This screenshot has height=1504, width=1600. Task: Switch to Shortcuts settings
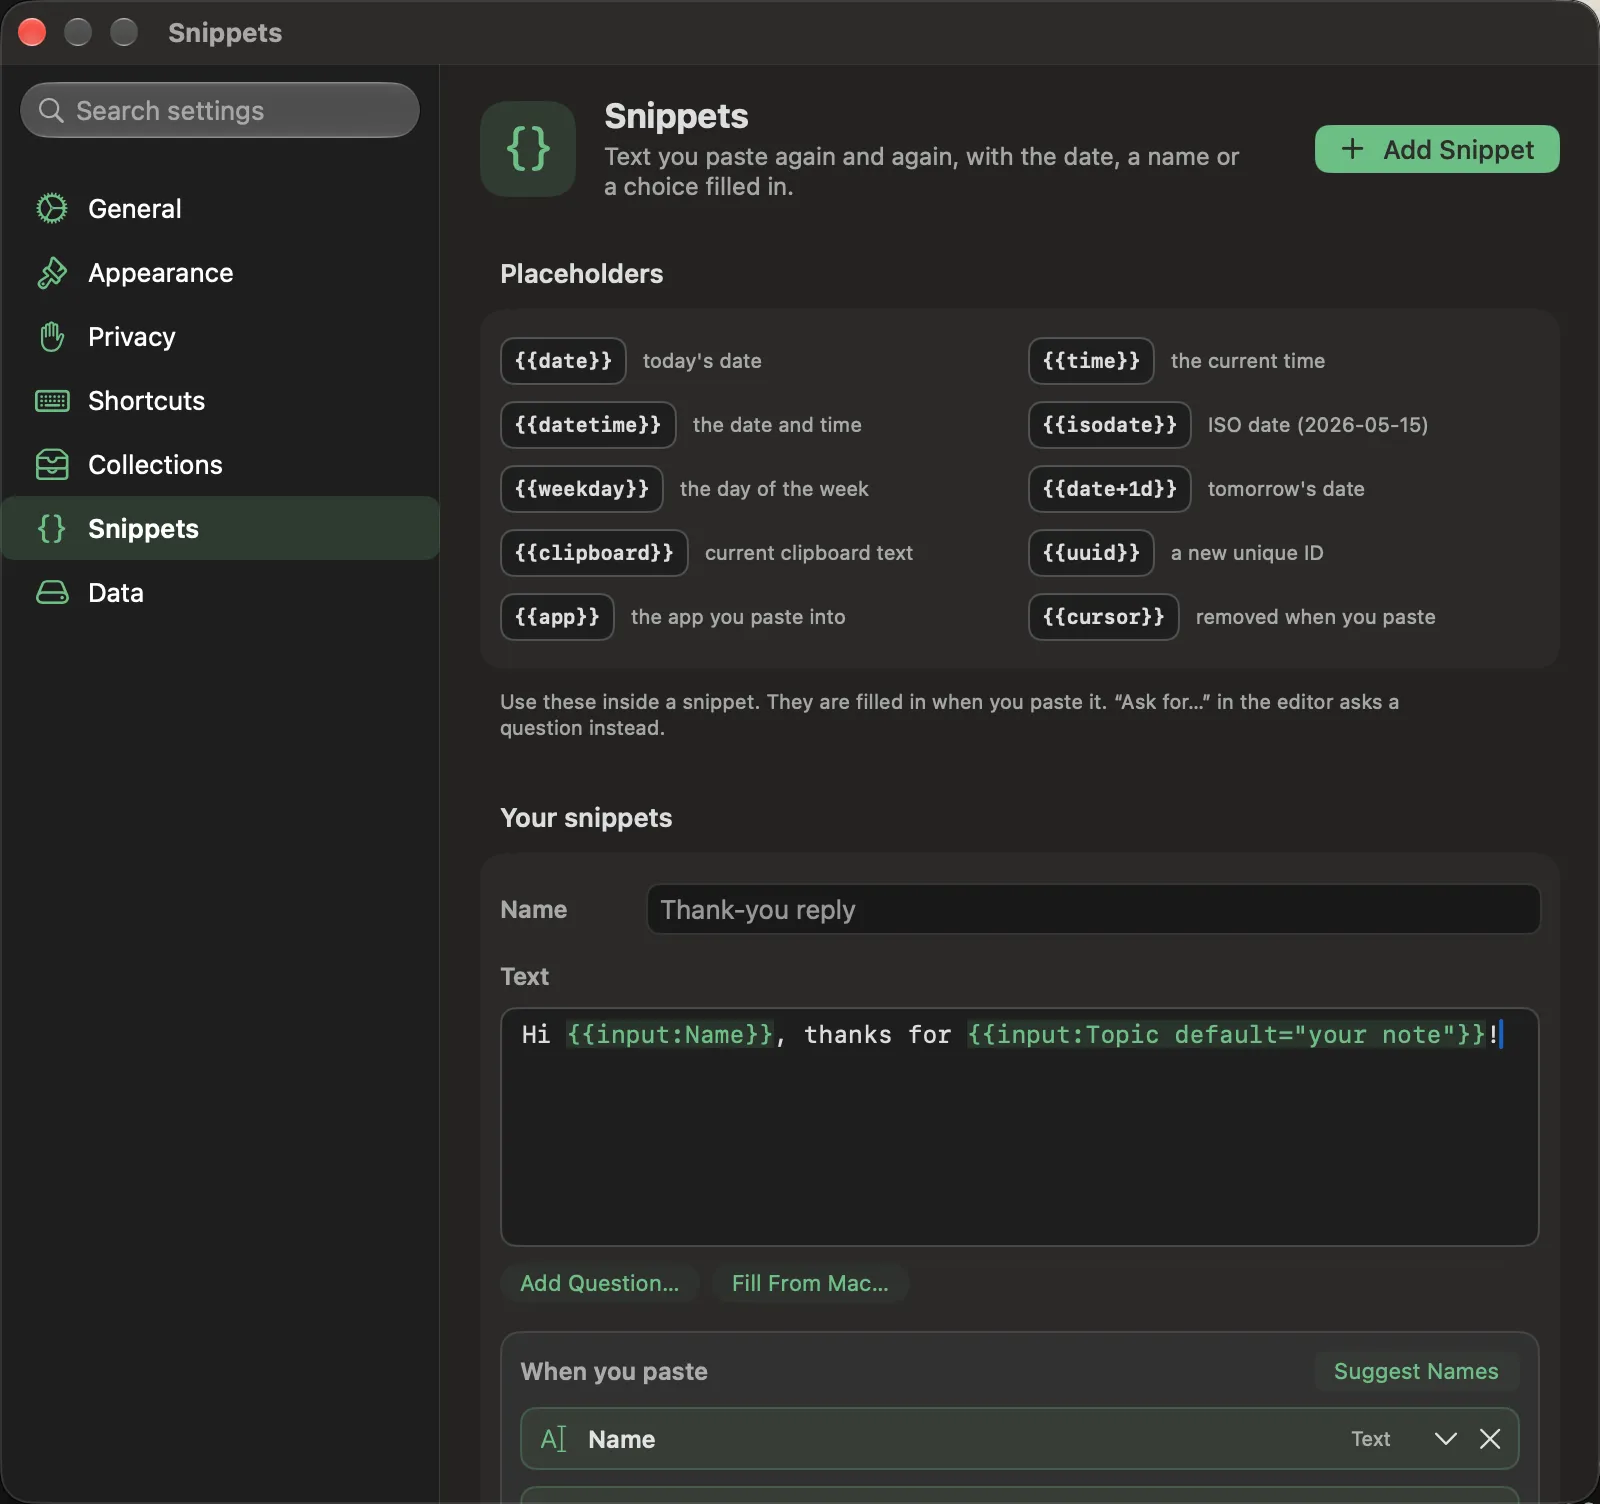(x=220, y=401)
